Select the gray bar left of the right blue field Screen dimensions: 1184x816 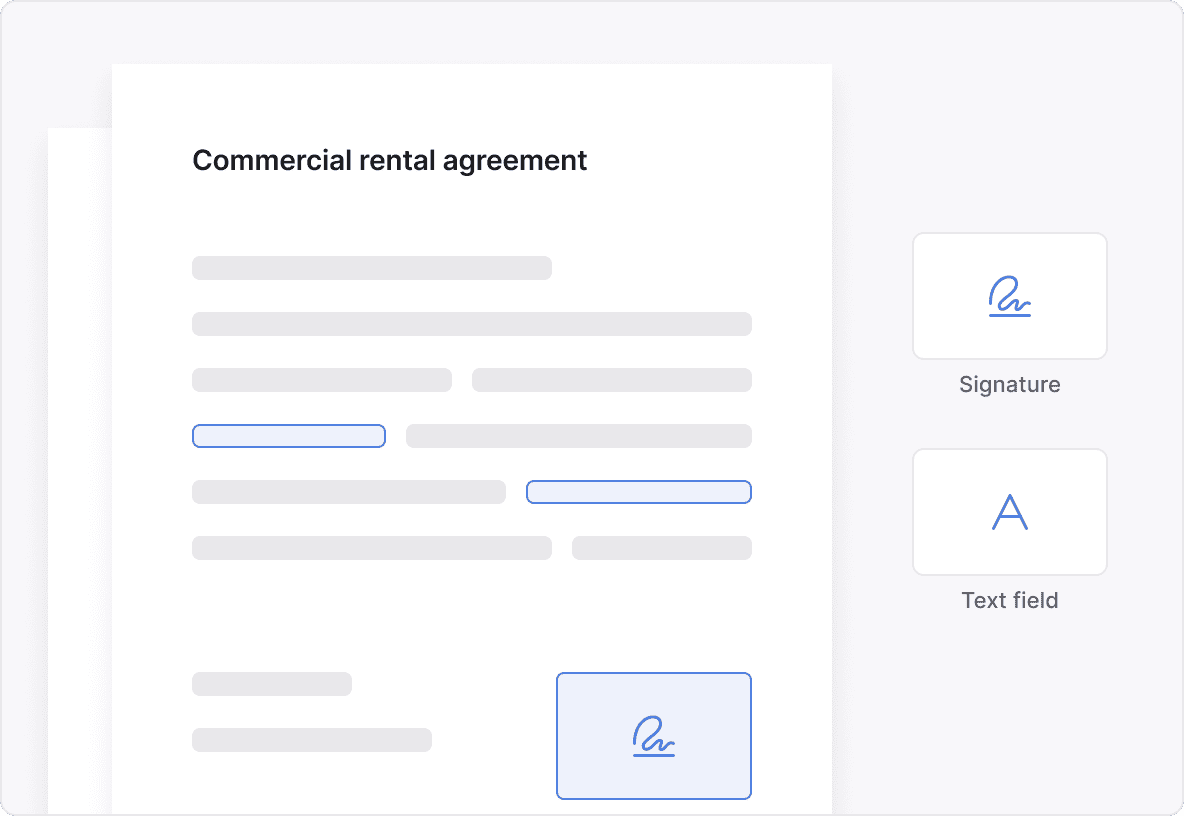click(348, 492)
